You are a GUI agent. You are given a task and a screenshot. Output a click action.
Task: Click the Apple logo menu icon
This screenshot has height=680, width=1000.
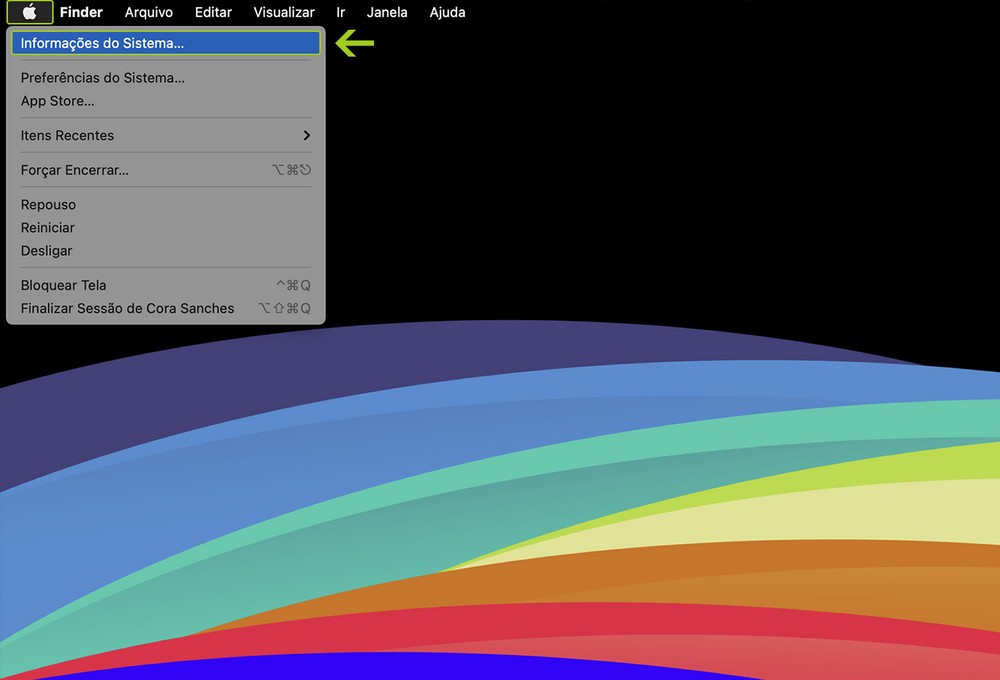[x=29, y=12]
